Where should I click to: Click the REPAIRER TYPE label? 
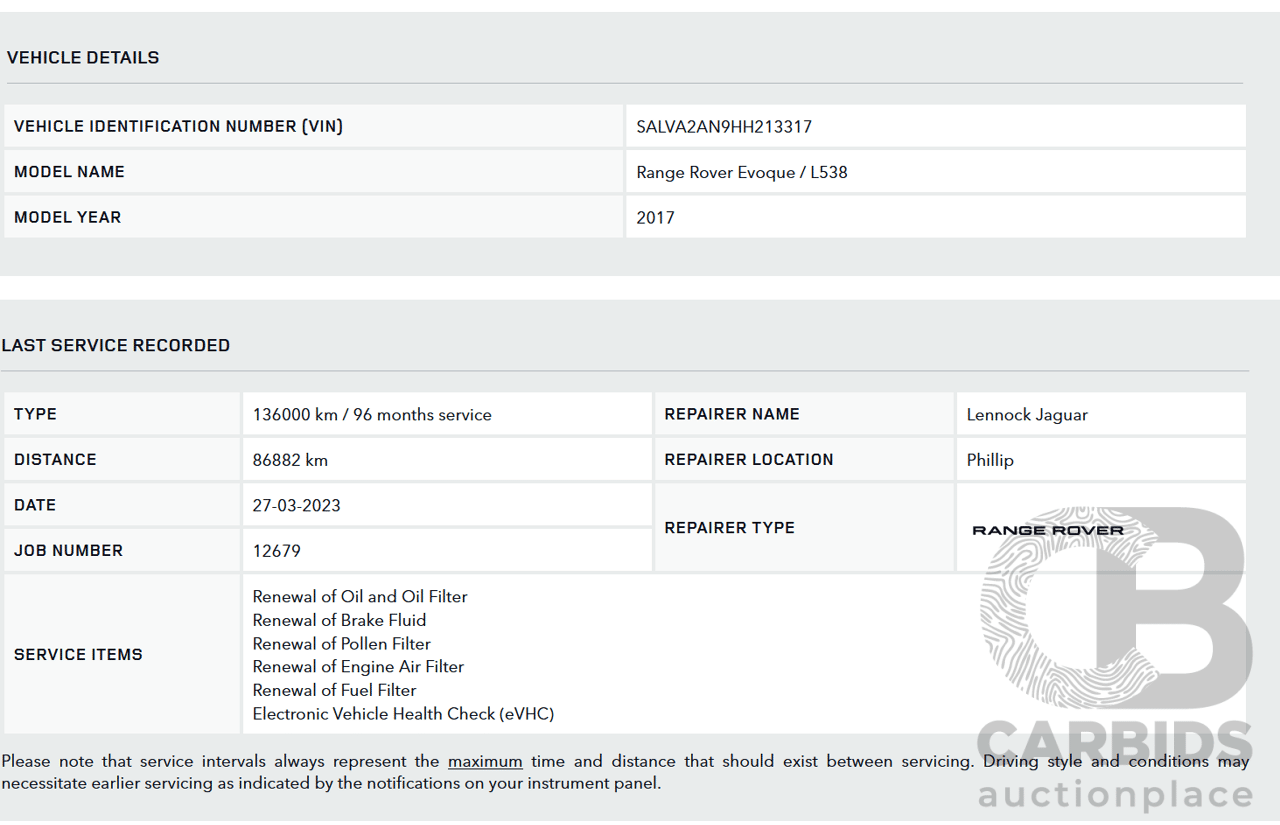tap(729, 527)
